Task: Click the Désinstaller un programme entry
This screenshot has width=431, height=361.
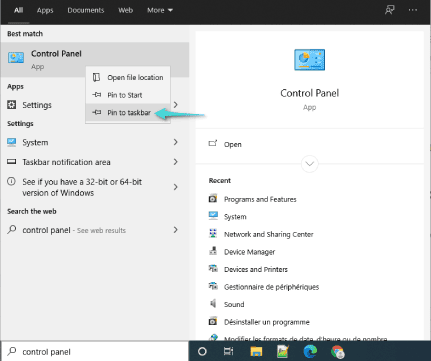Action: coord(267,322)
